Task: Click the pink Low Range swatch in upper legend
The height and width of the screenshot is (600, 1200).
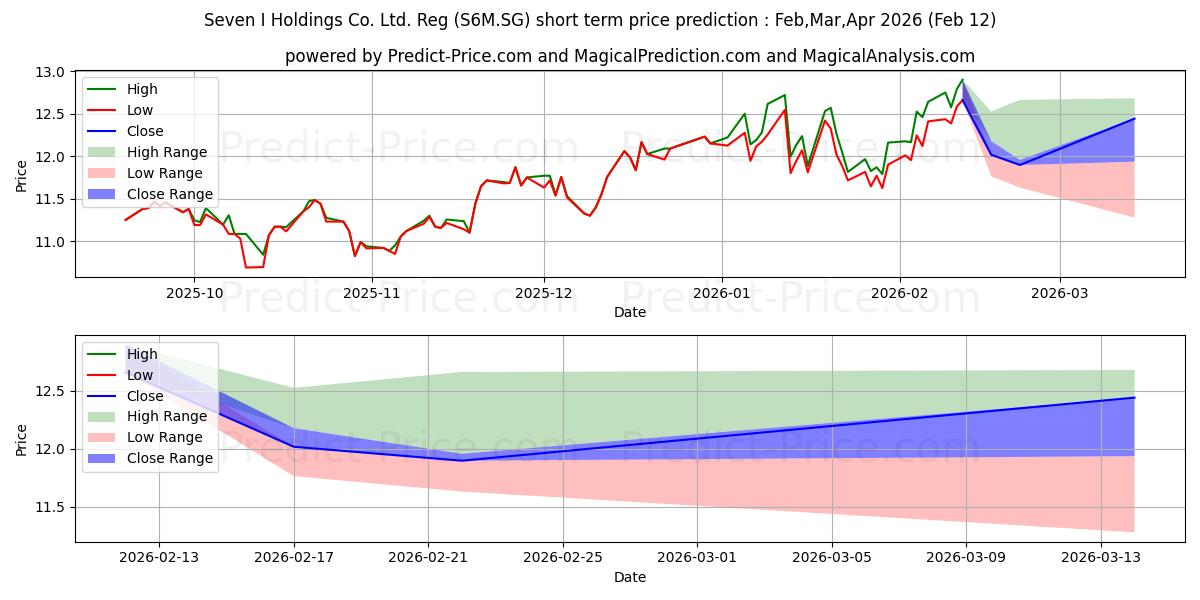Action: click(104, 173)
